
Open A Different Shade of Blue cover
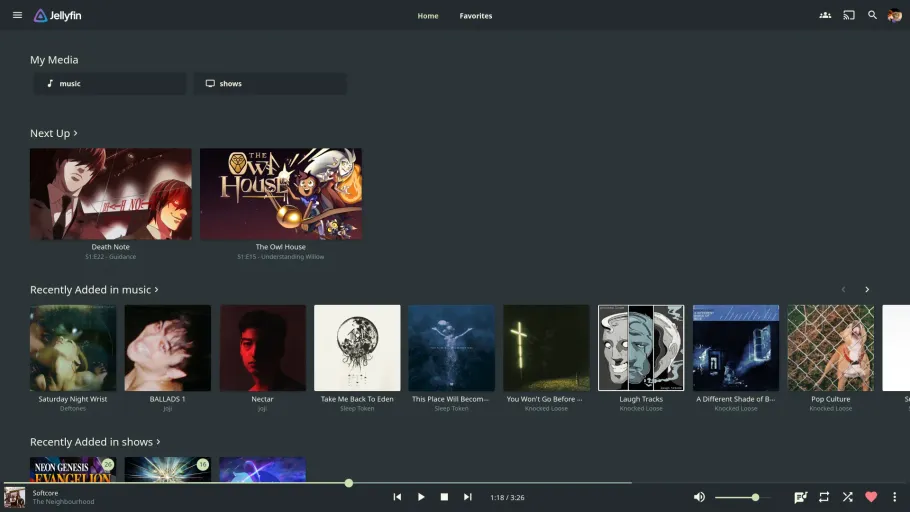tap(736, 348)
